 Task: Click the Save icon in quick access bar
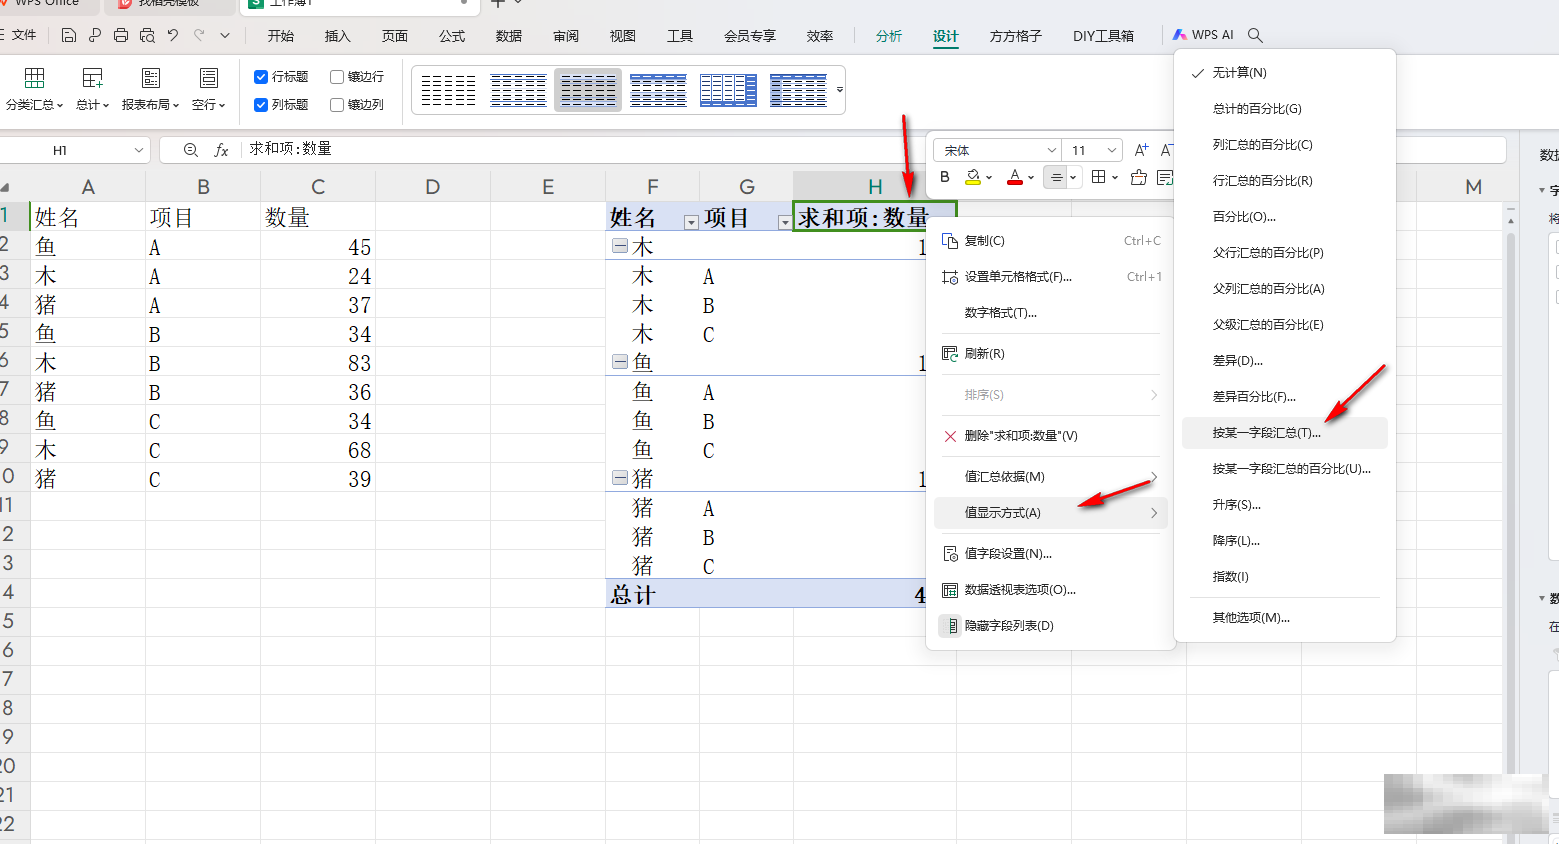click(68, 35)
